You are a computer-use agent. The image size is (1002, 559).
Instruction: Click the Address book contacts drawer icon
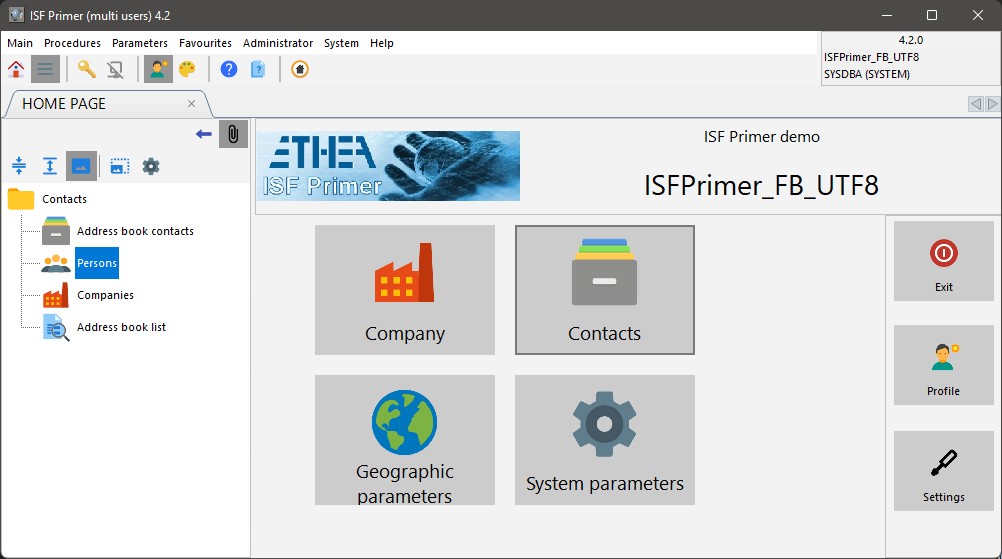[x=56, y=231]
